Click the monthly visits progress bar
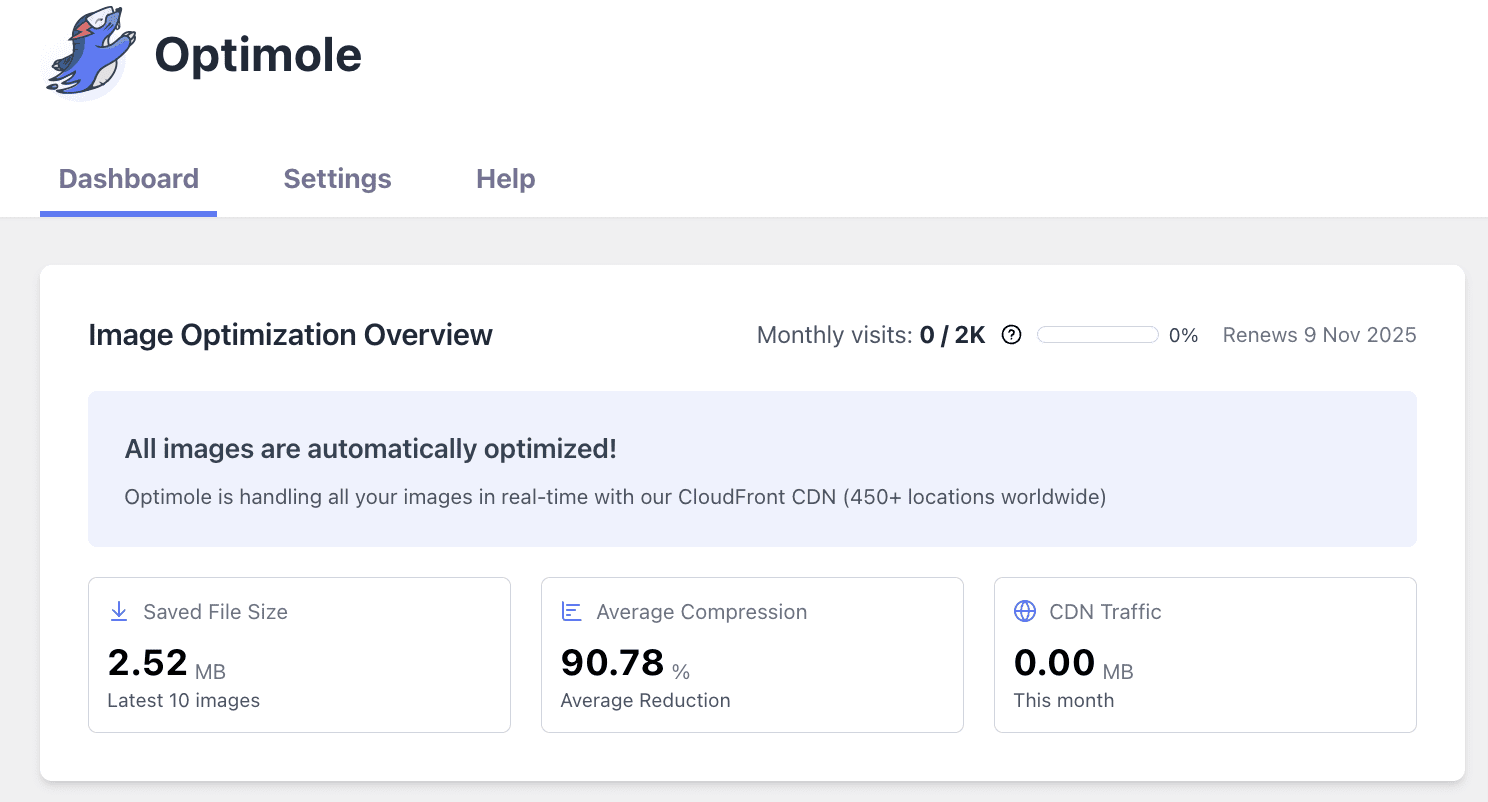 click(1097, 335)
